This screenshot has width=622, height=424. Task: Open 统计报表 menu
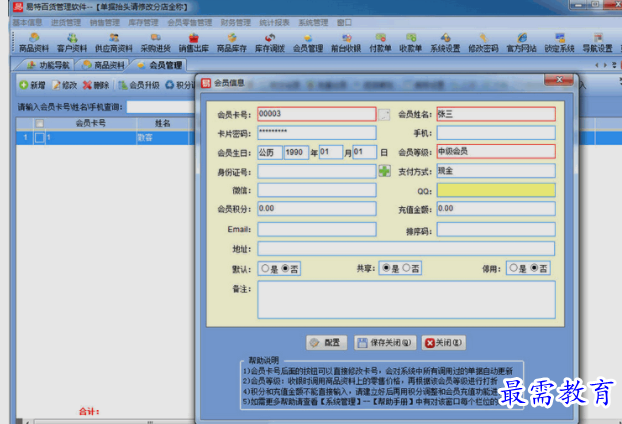point(275,23)
